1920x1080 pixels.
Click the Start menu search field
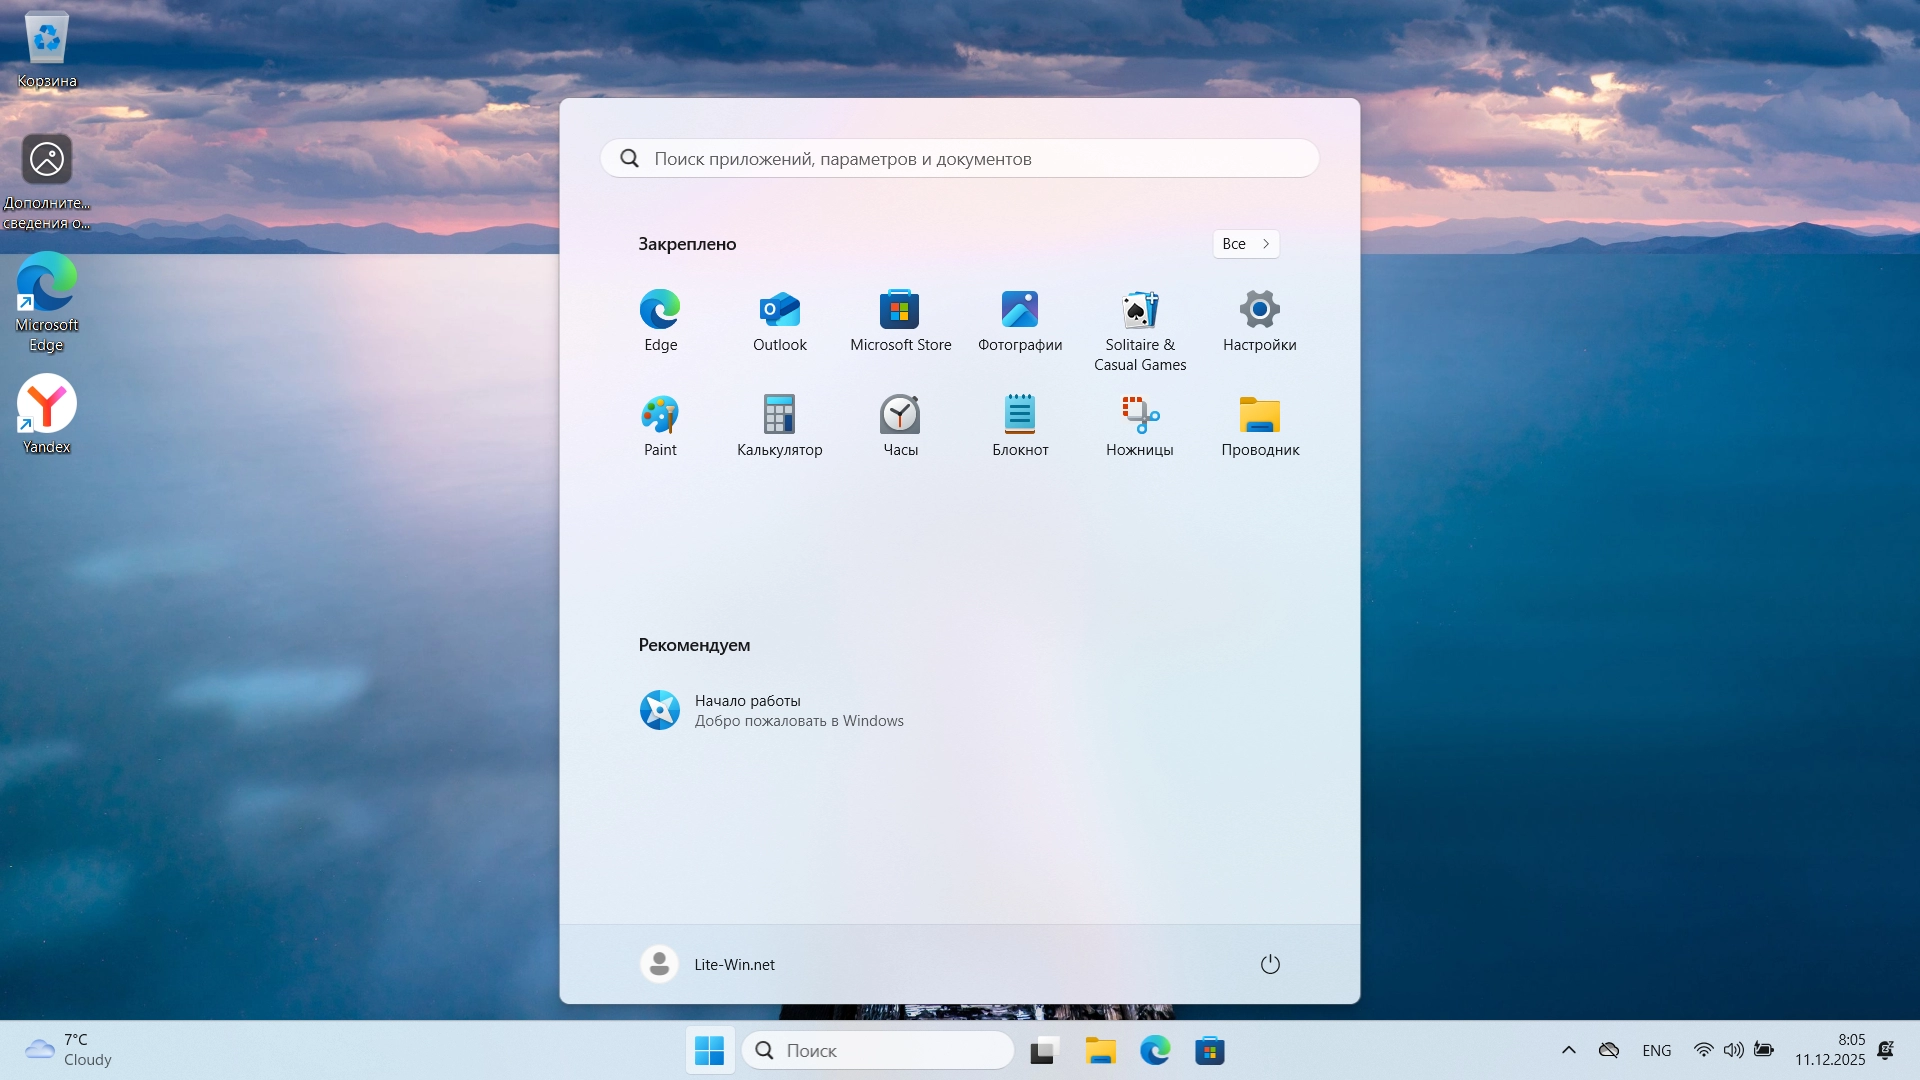pos(959,158)
